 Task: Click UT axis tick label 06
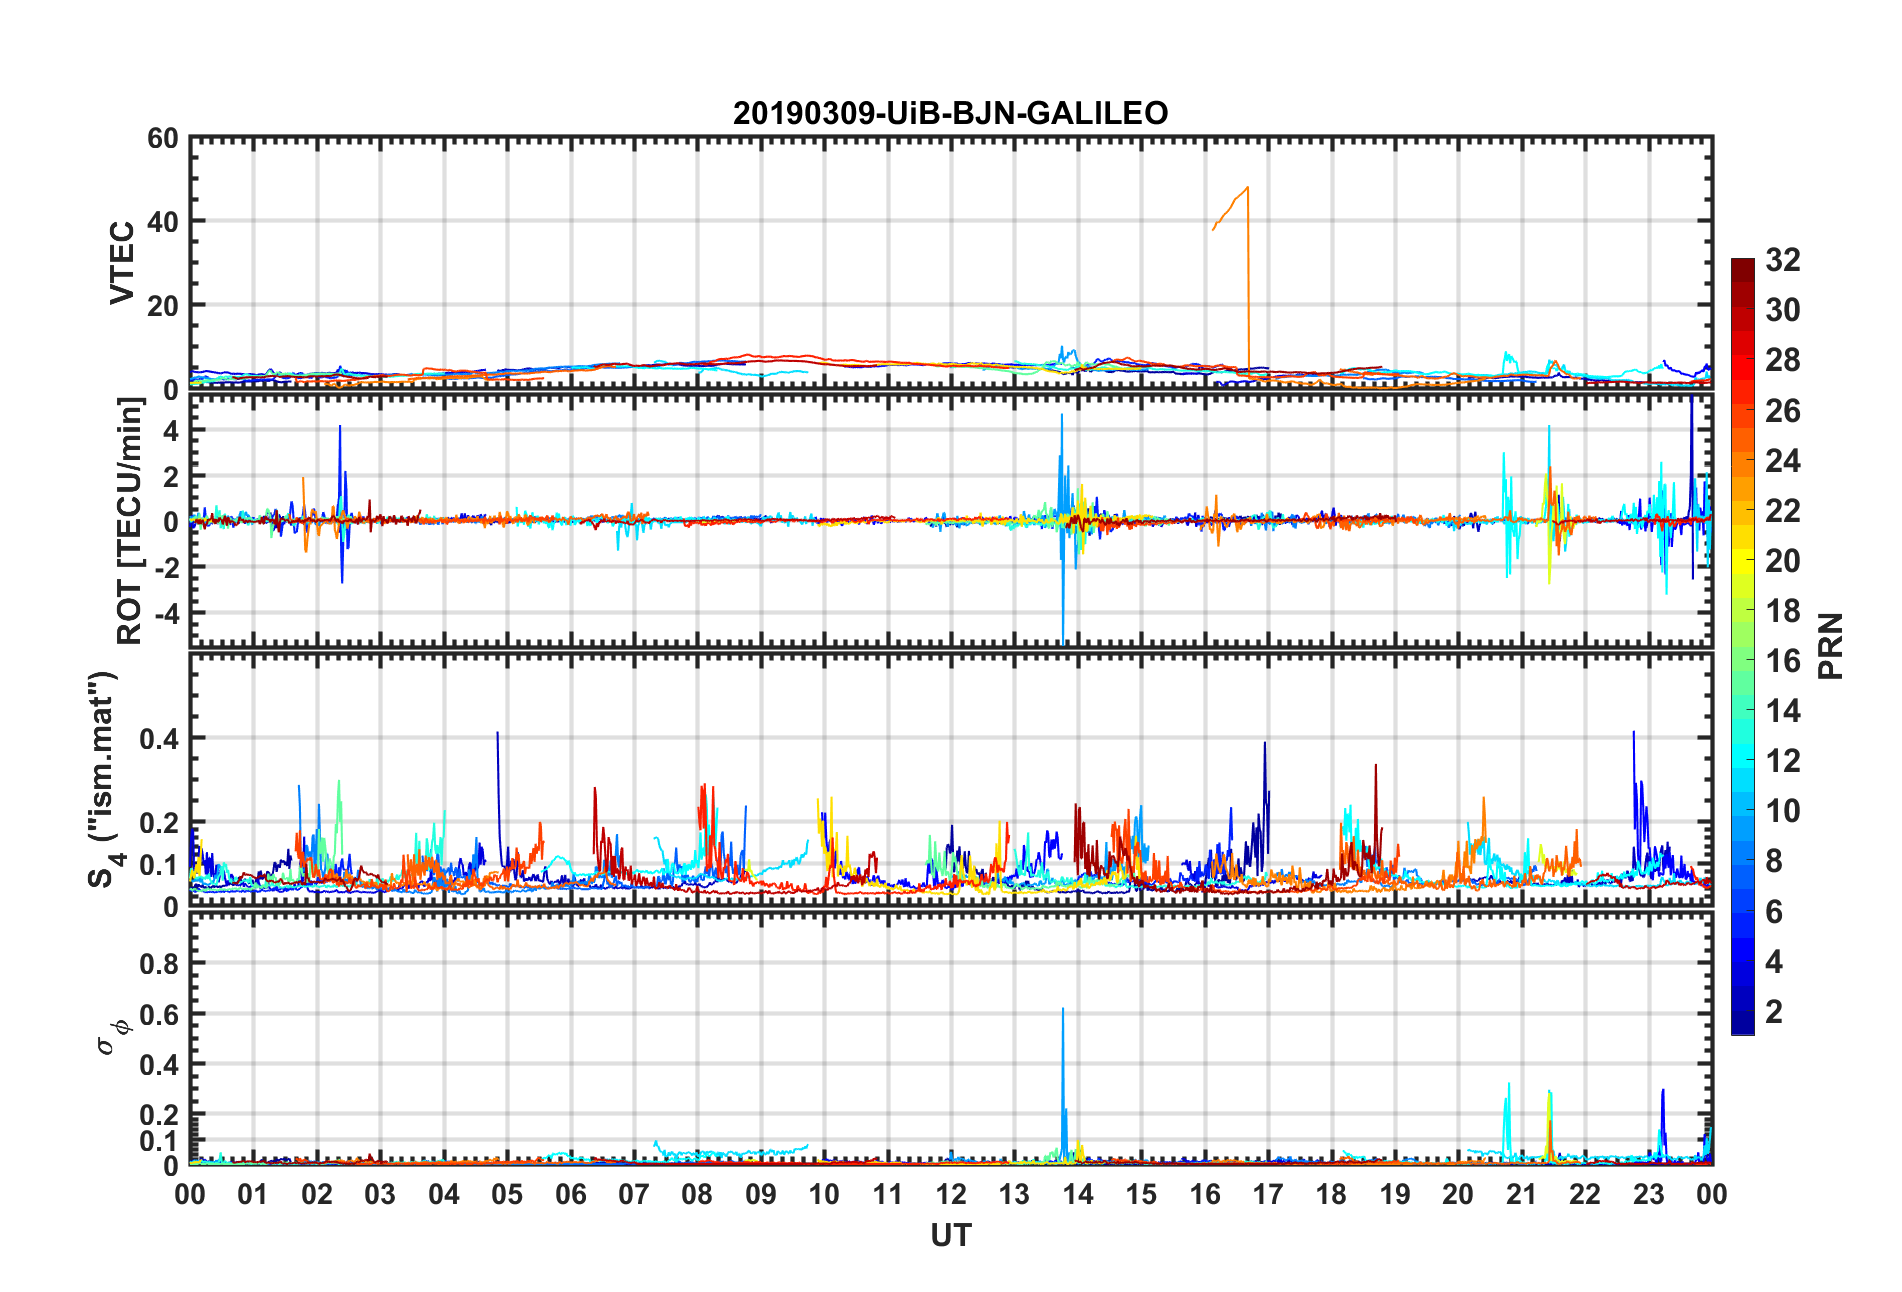(x=571, y=1194)
